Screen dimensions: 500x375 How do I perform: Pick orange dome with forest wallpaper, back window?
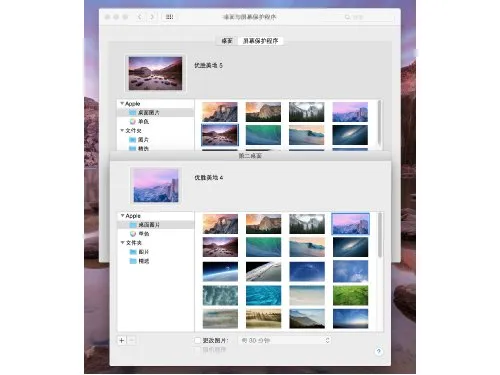coord(263,112)
